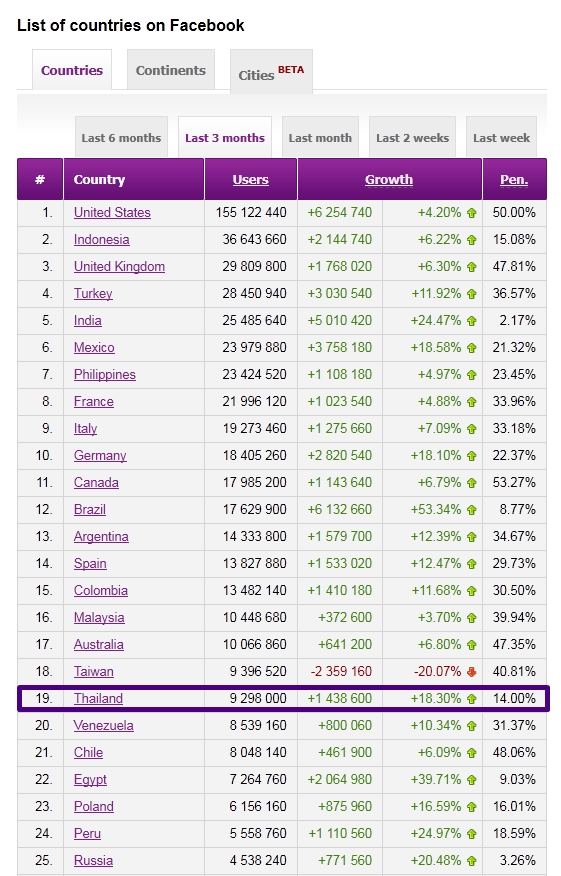This screenshot has width=561, height=876.
Task: Click green up arrow in United States row
Action: tap(472, 213)
